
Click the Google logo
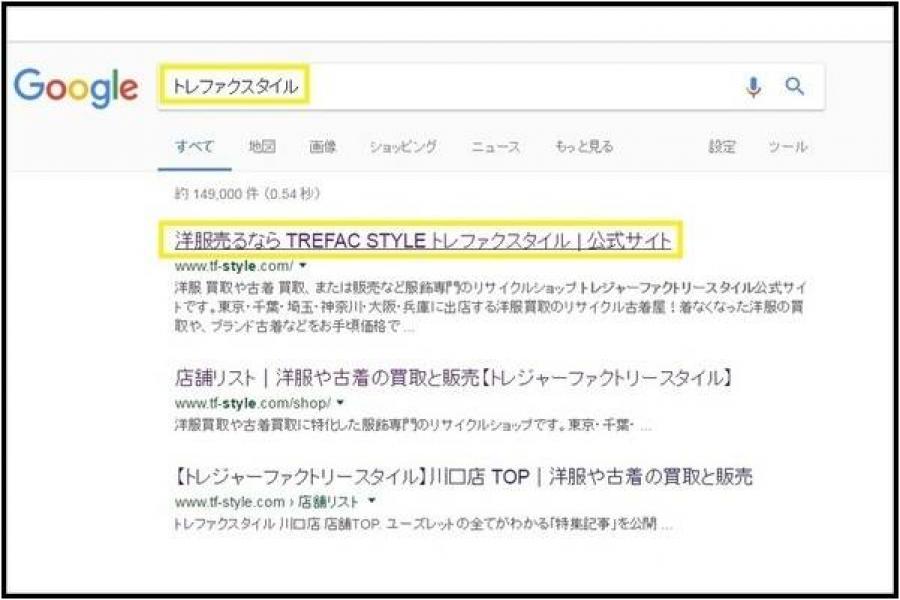(x=76, y=87)
